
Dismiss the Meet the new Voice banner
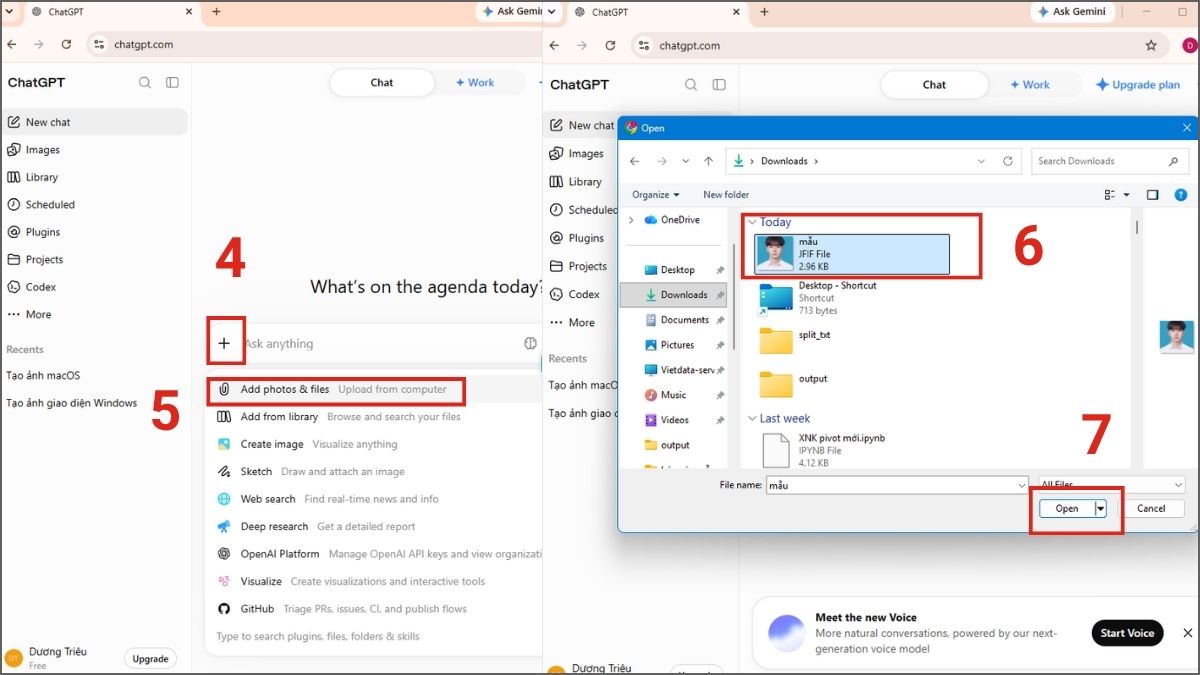(x=1188, y=633)
